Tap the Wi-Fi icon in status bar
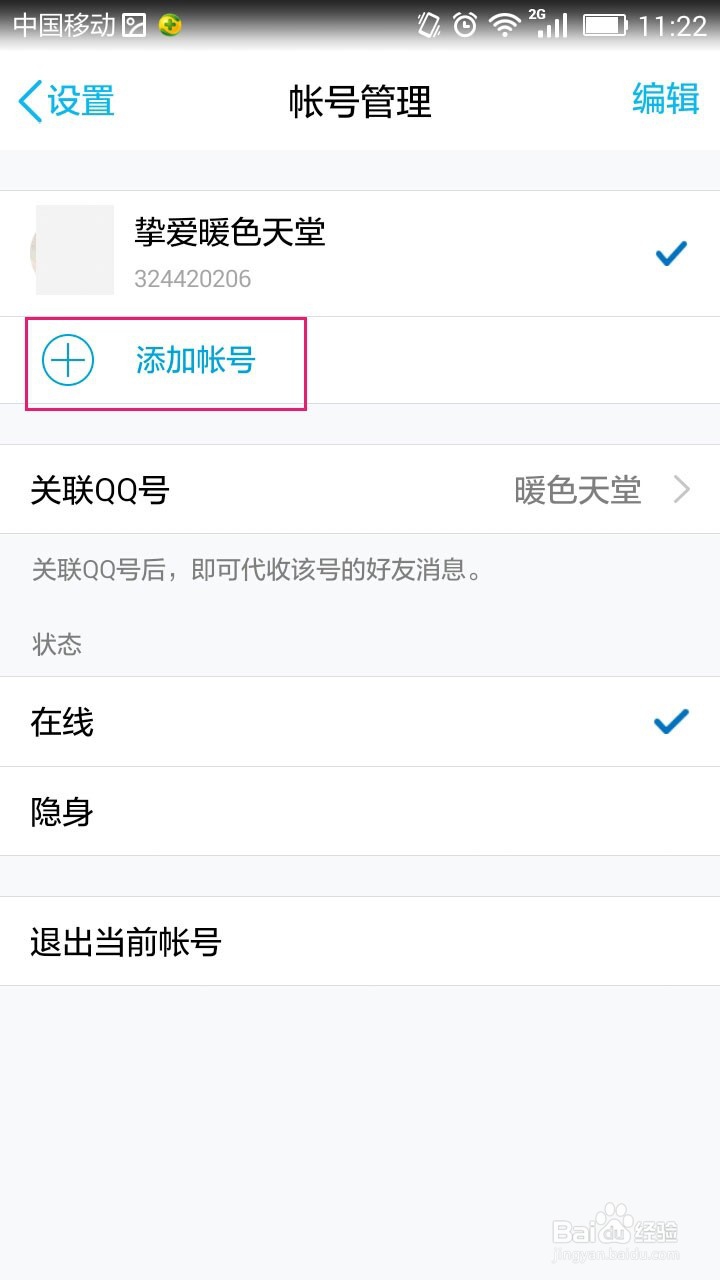 pos(505,25)
